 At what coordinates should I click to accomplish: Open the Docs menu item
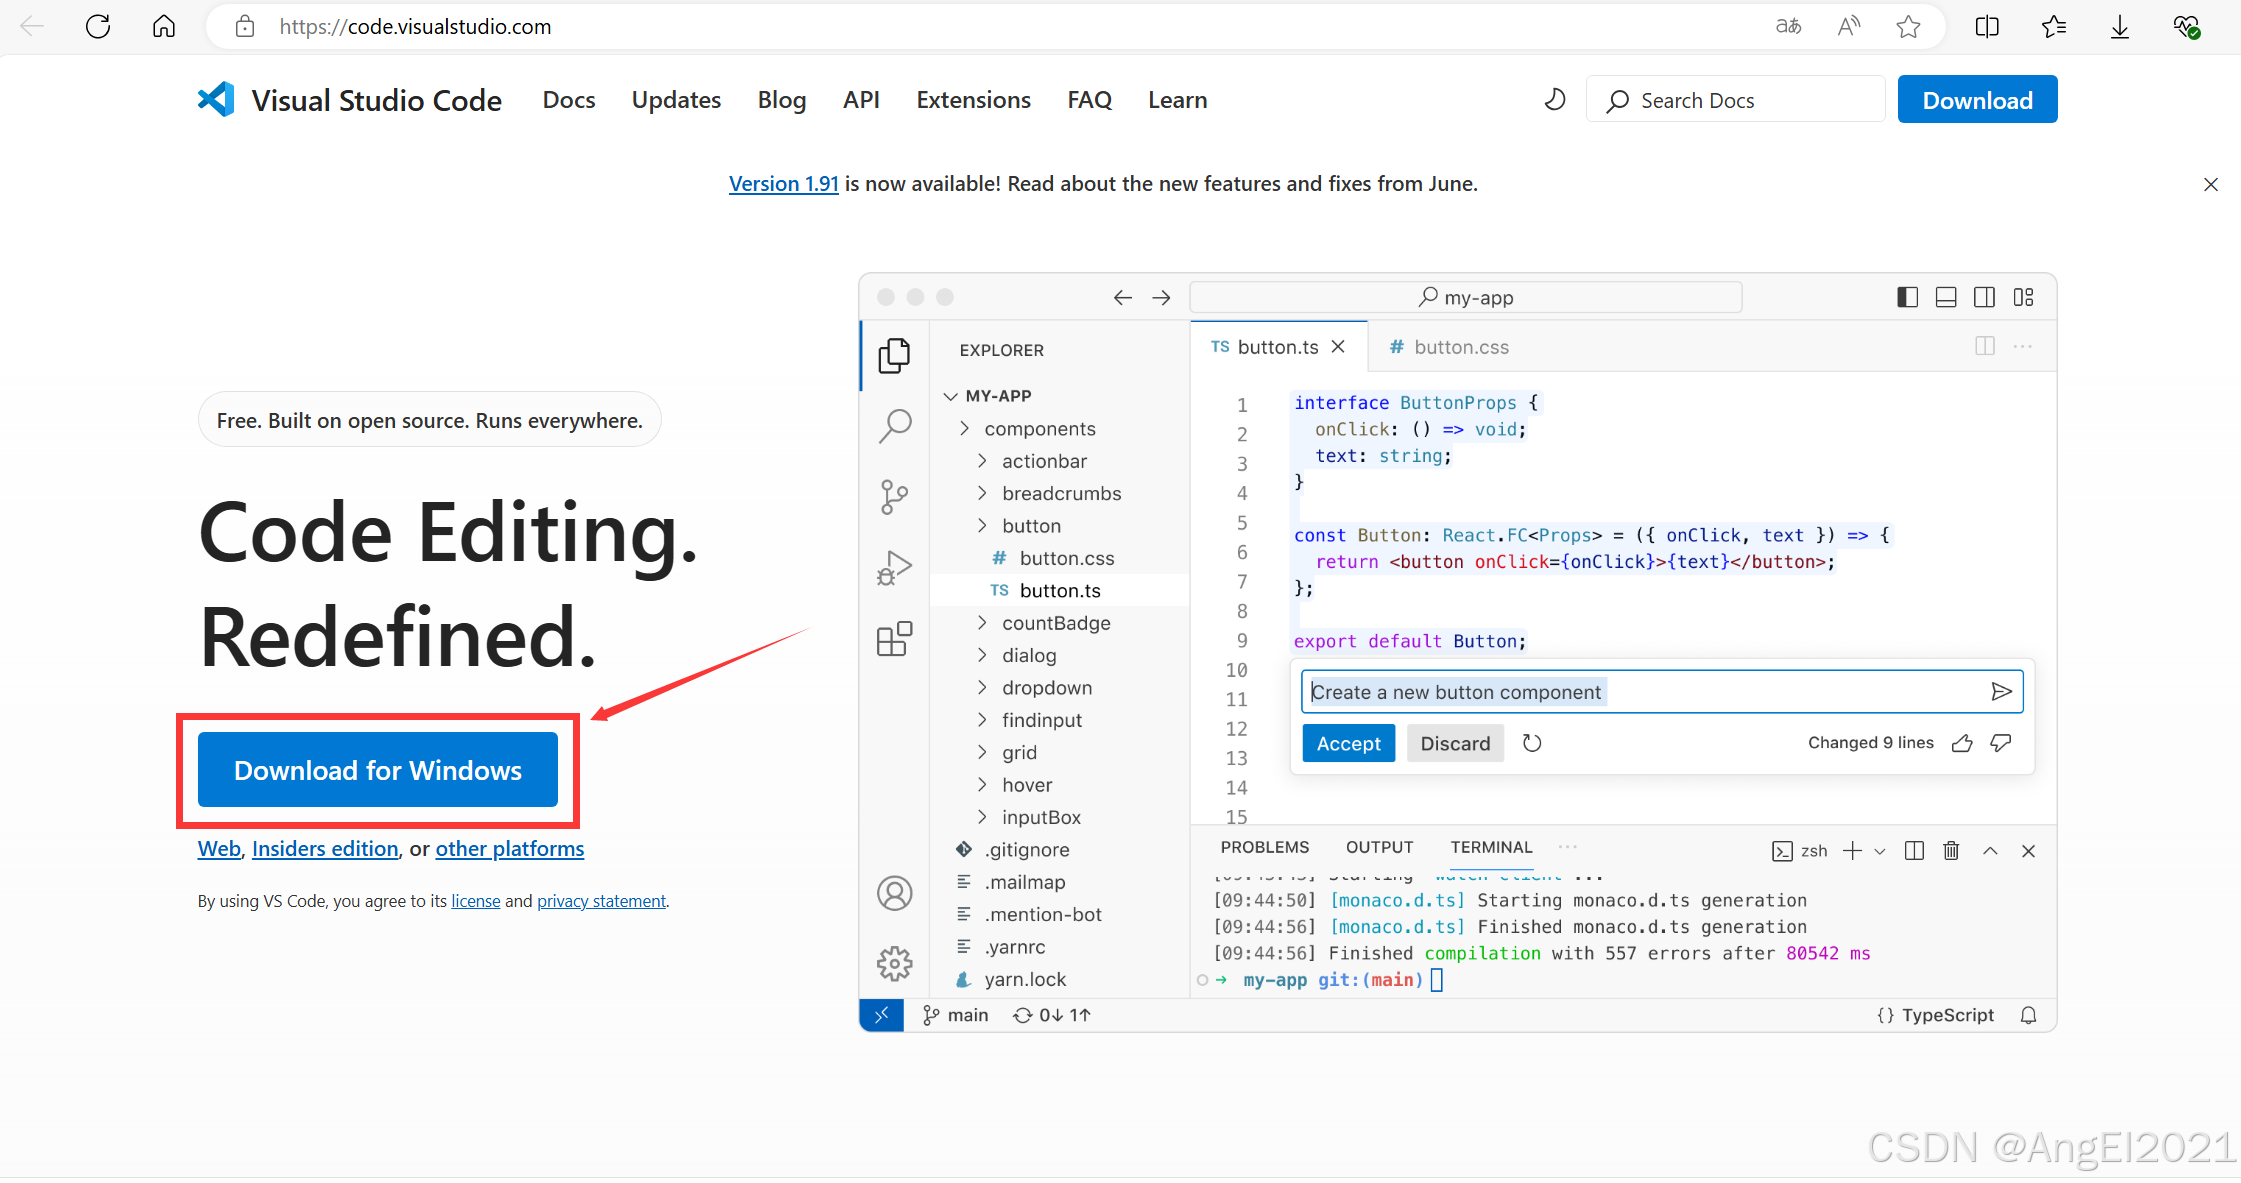tap(569, 100)
